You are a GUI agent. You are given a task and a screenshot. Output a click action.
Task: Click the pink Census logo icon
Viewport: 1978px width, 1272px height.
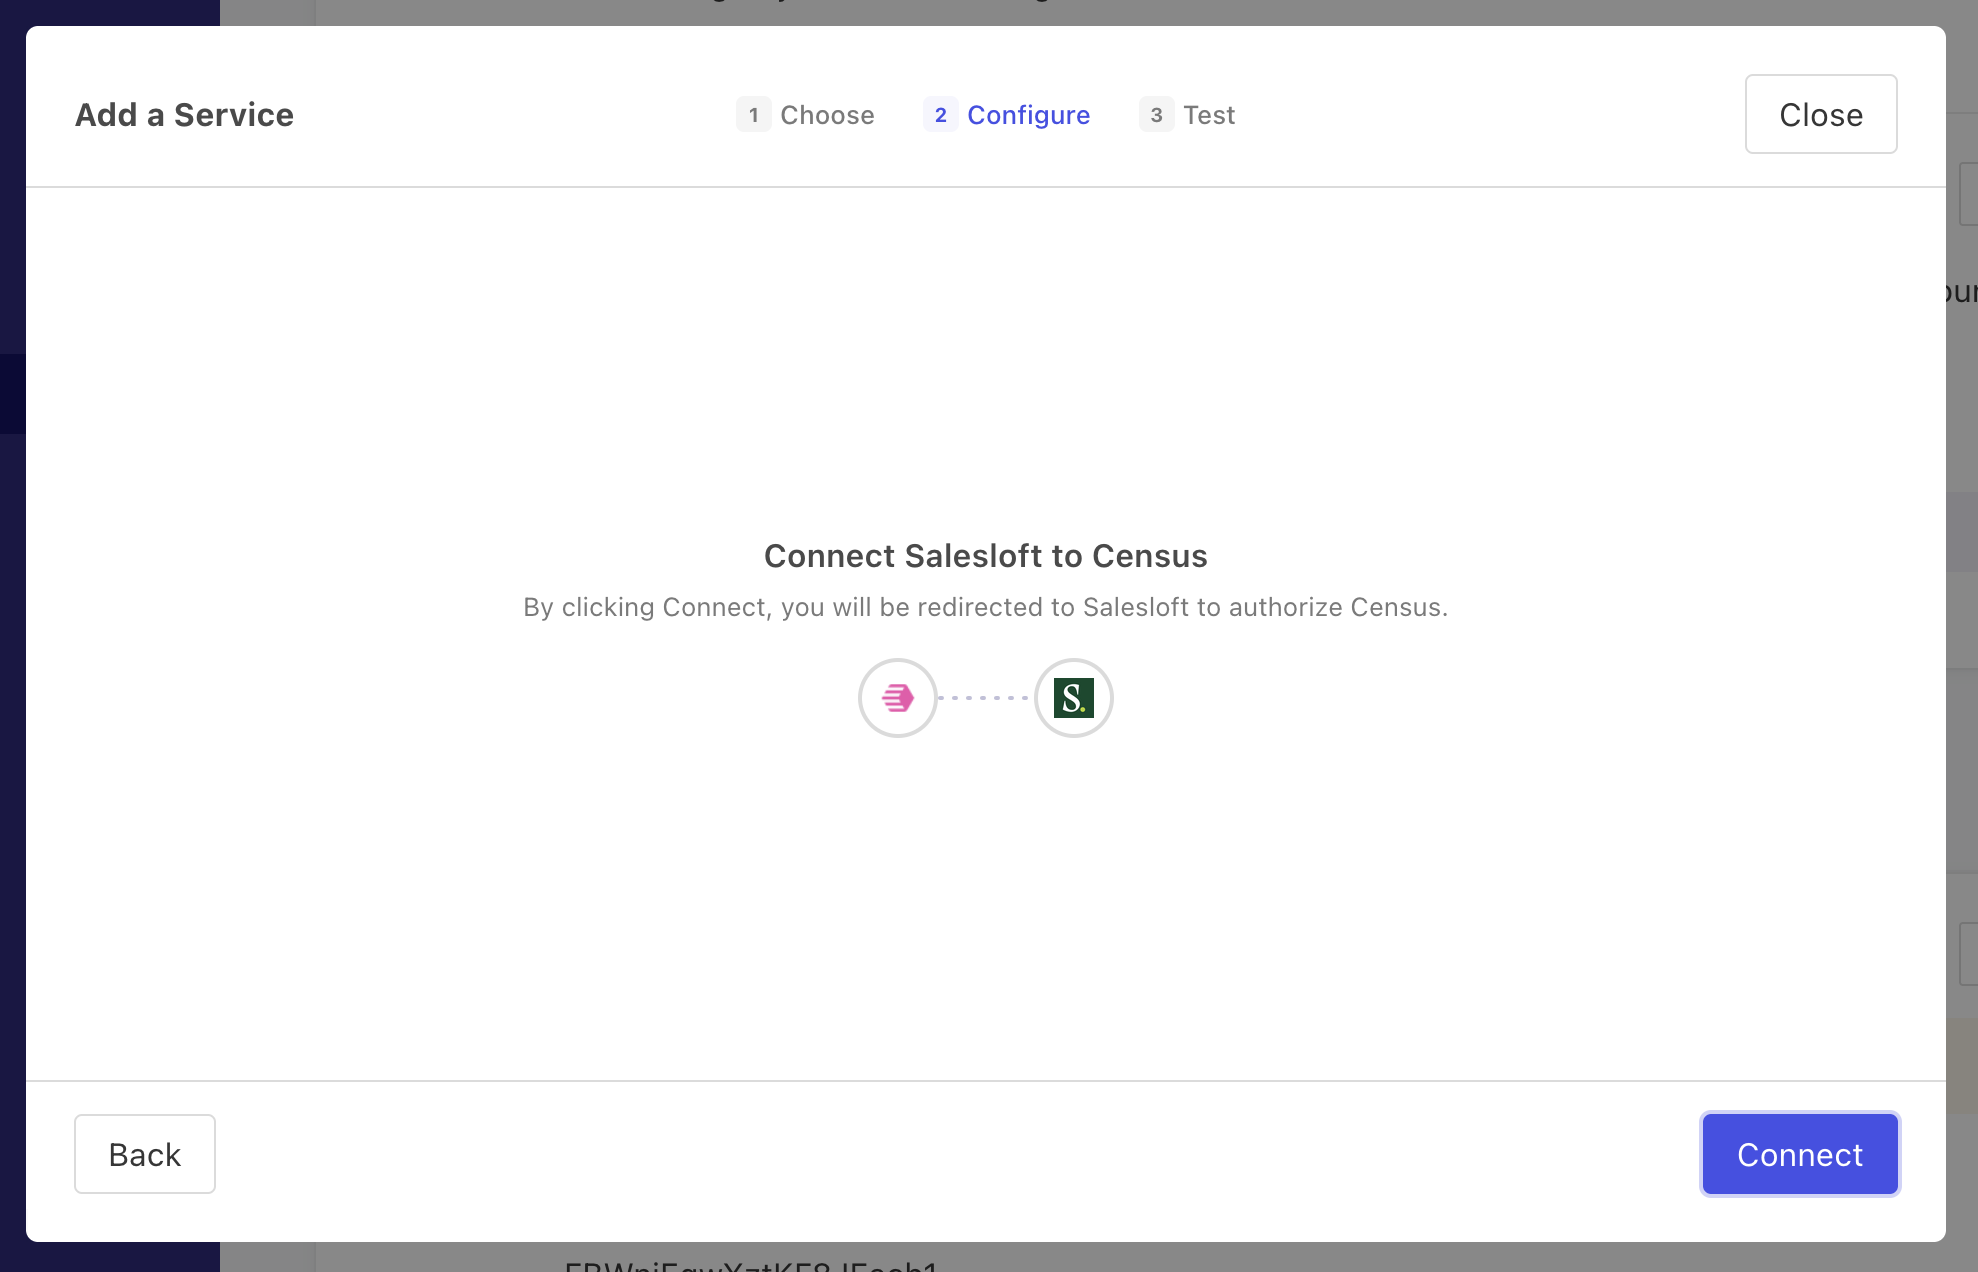click(897, 698)
